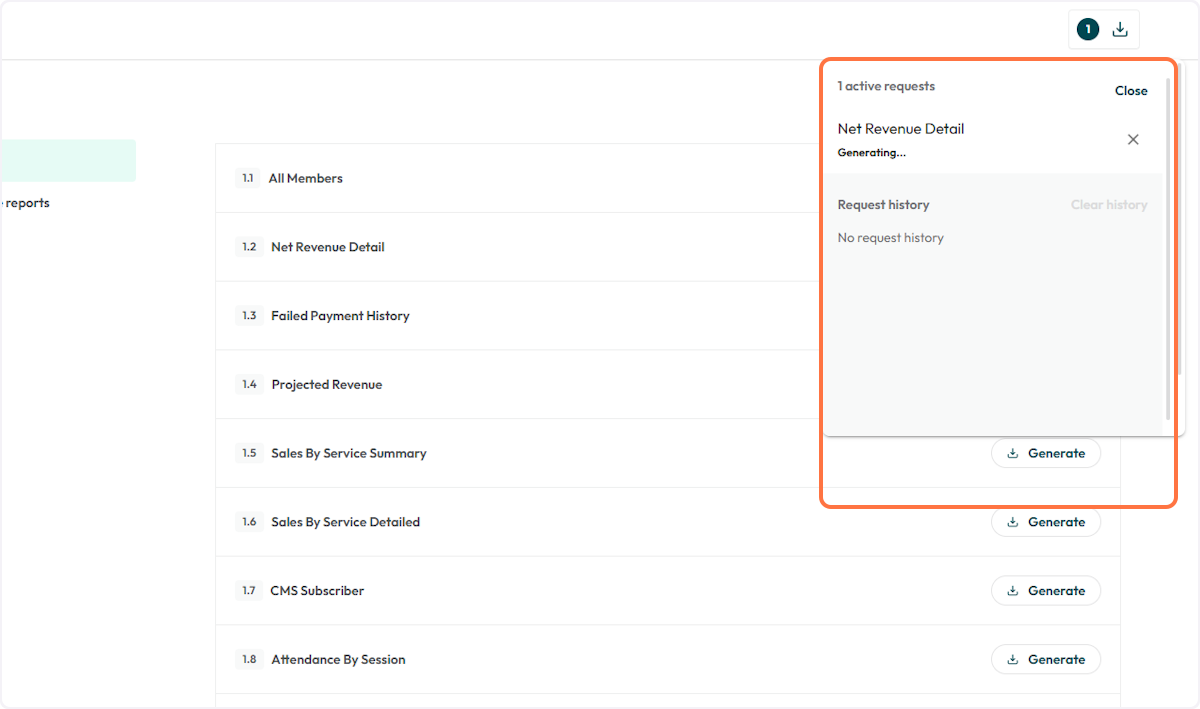Generate the Sales By Service Summary report

coord(1046,453)
